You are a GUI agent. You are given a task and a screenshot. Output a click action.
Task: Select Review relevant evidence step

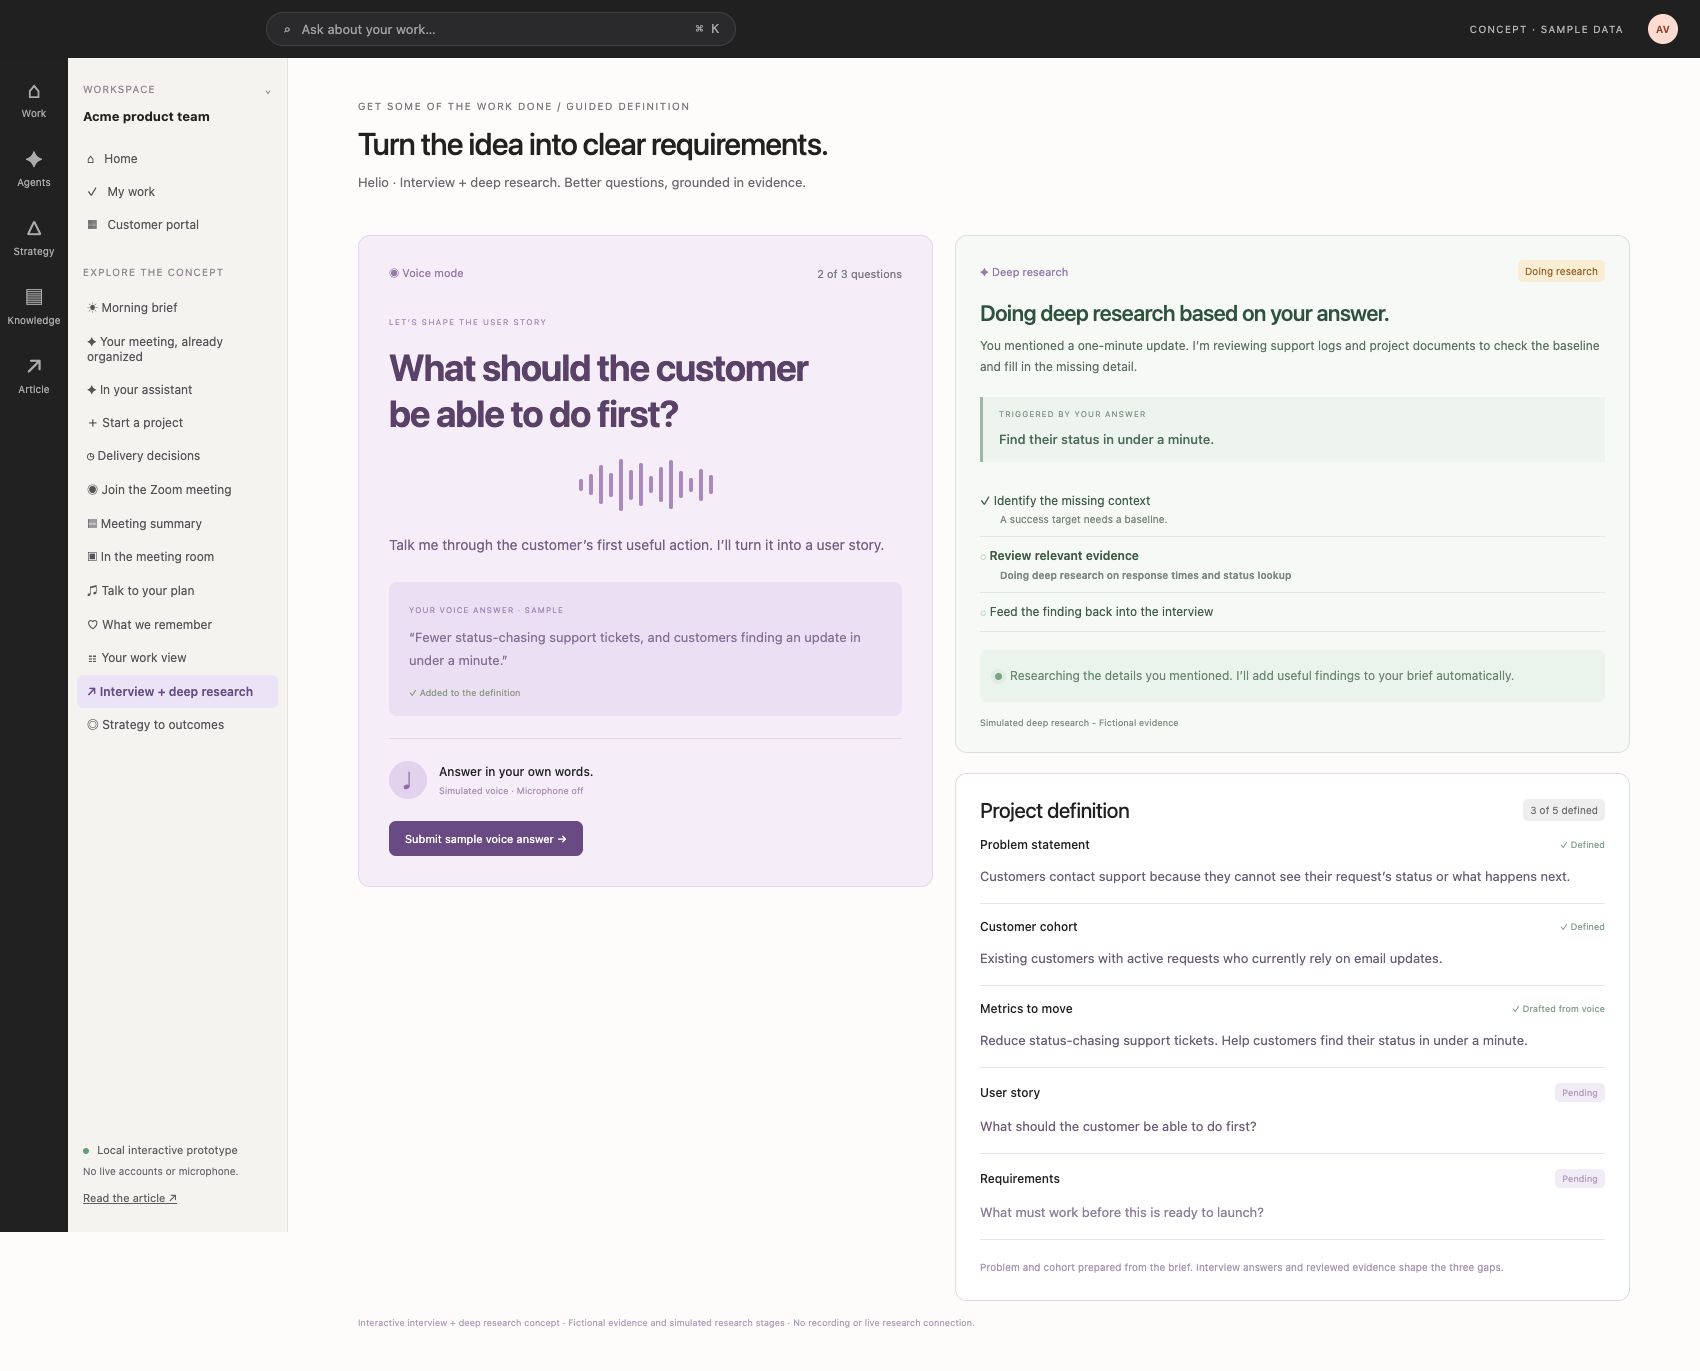1292,565
